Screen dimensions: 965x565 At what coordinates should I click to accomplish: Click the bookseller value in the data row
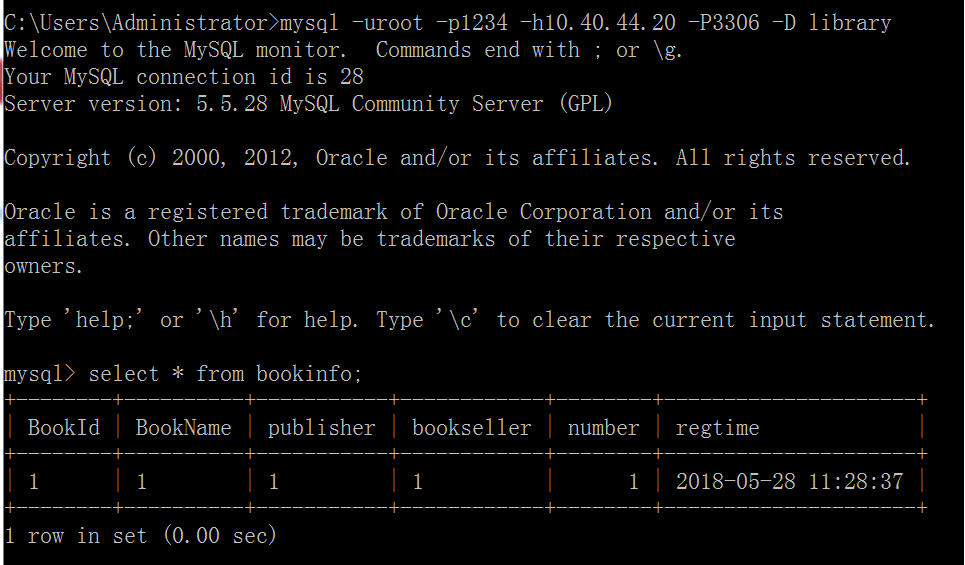(418, 482)
